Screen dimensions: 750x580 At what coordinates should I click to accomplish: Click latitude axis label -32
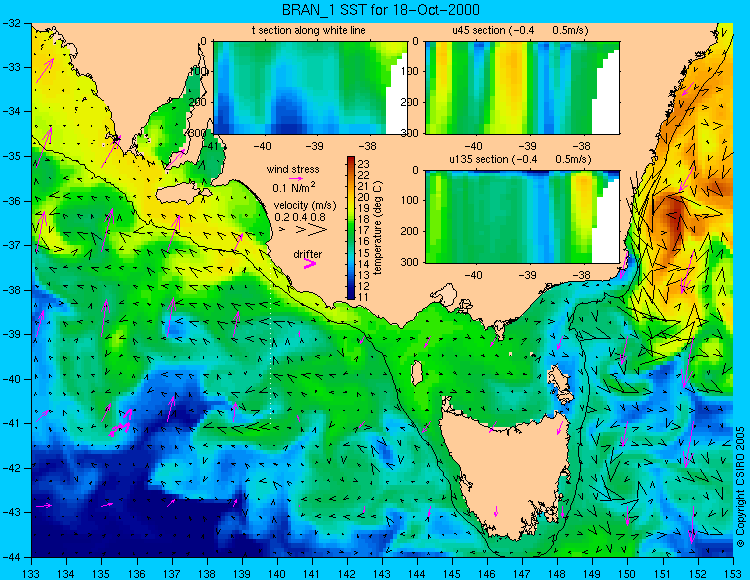point(12,22)
